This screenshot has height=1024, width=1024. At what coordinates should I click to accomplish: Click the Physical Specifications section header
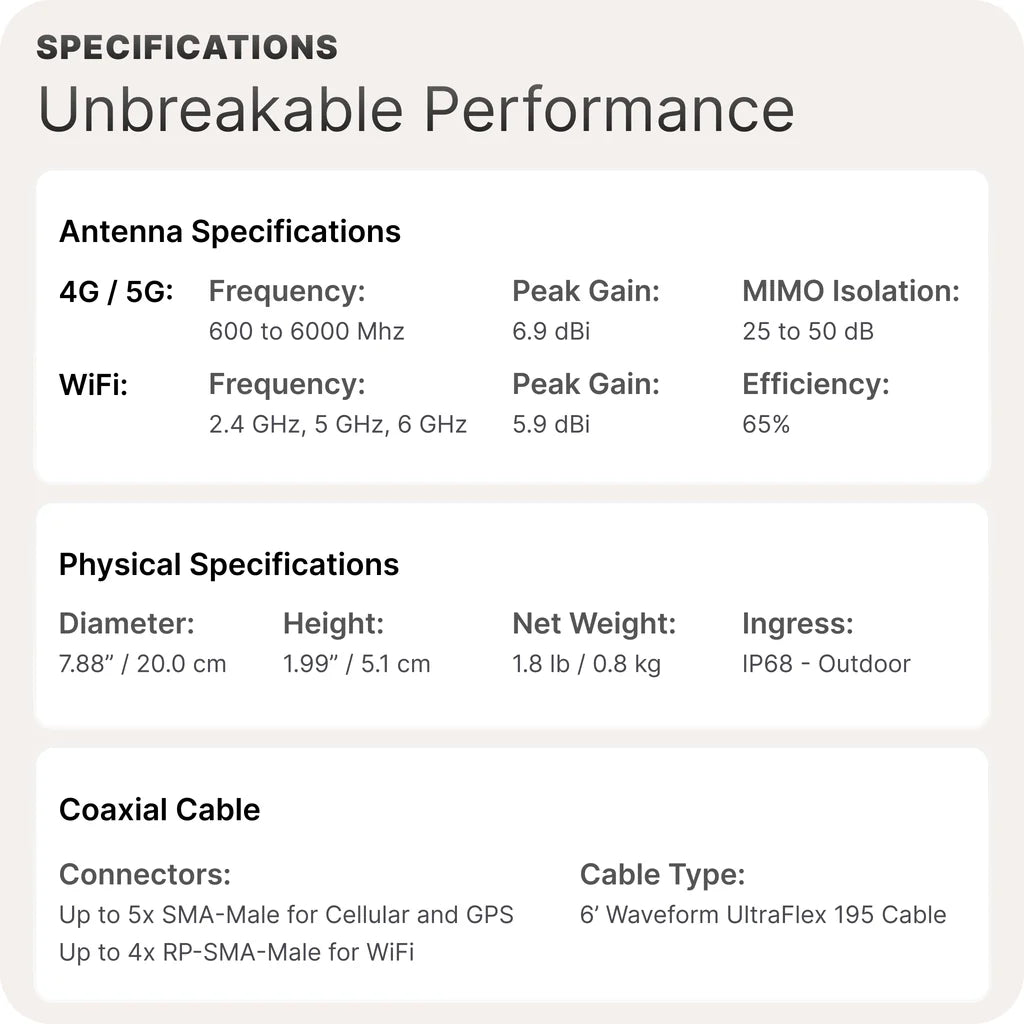[229, 565]
